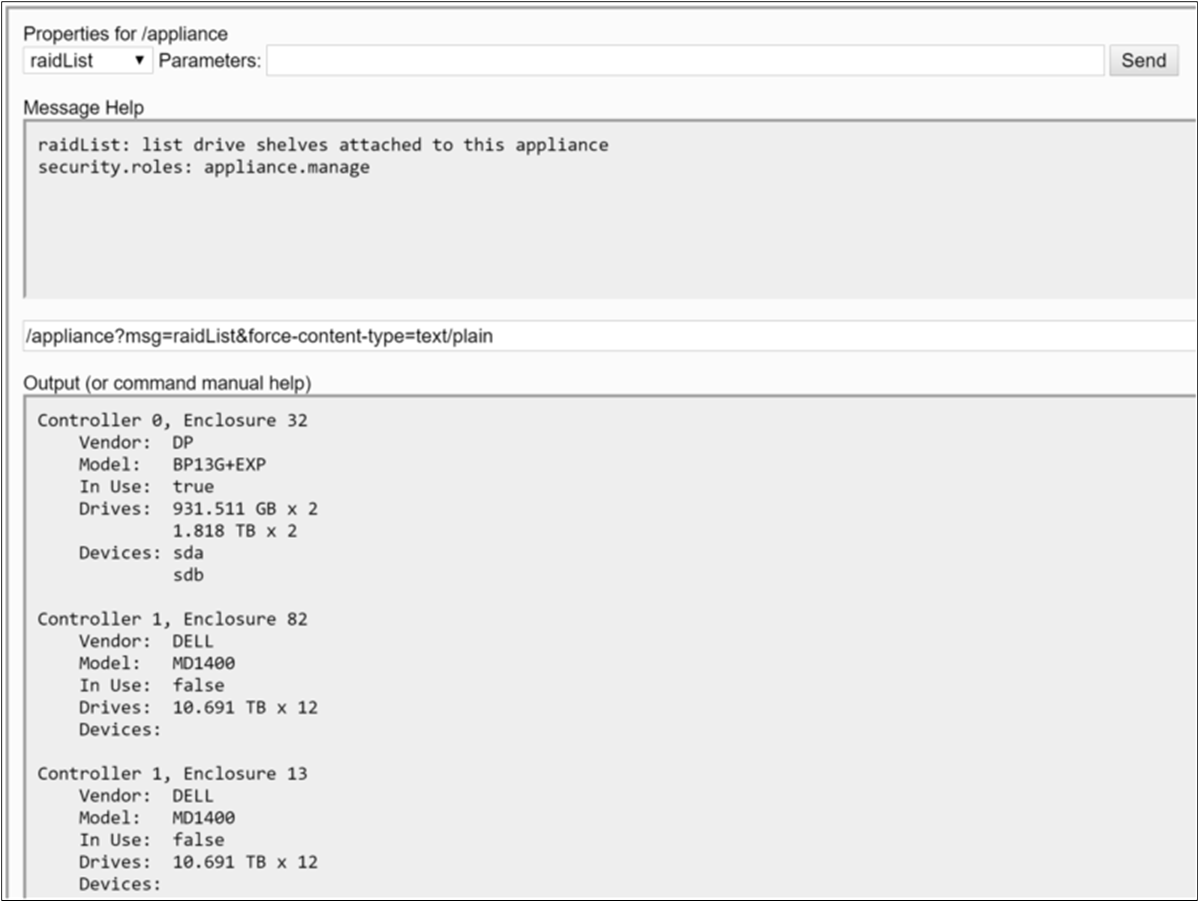Click the 'Message Help' section label

coord(83,107)
